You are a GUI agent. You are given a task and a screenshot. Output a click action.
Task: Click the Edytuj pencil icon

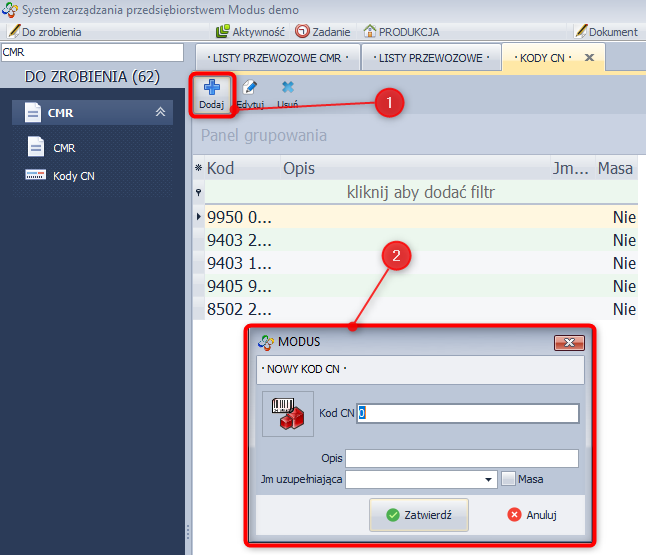[249, 87]
